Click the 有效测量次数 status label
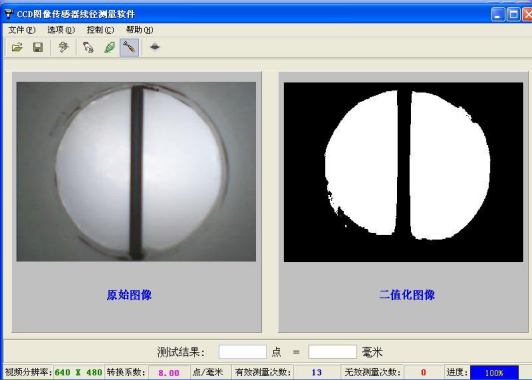The width and height of the screenshot is (532, 380). [263, 372]
